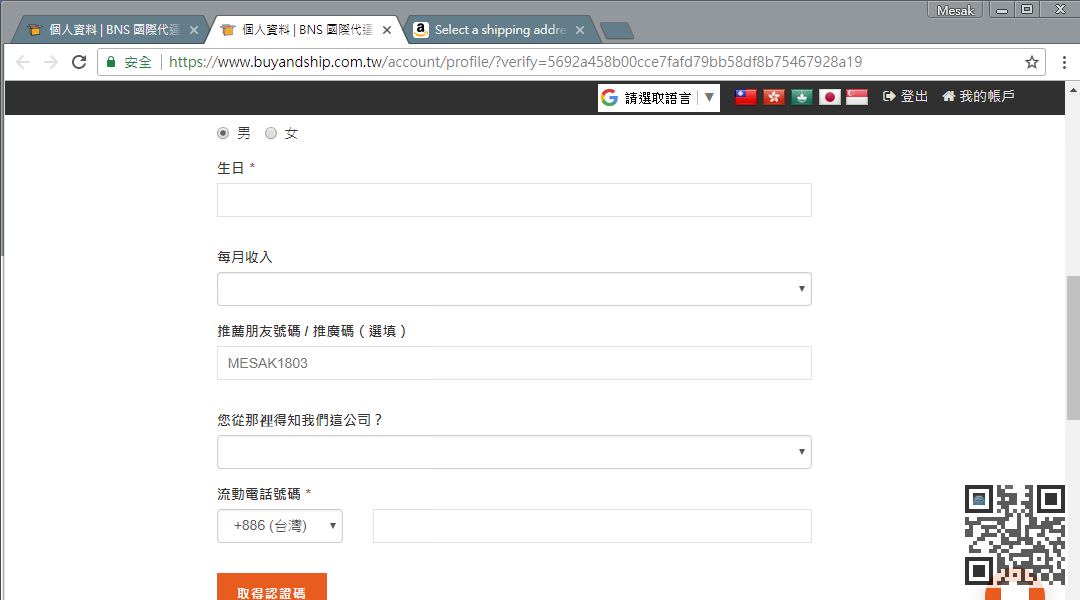Screen dimensions: 1080x600
Task: Reload the page using the refresh icon
Action: [x=79, y=62]
